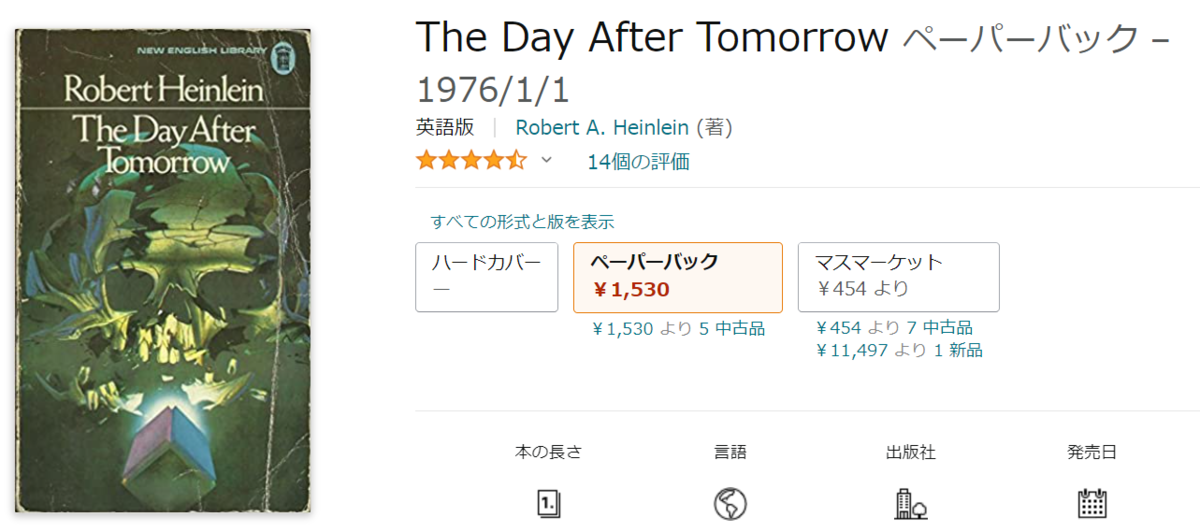Screen dimensions: 1200x532
Task: Click the 出版社 label
Action: (911, 452)
